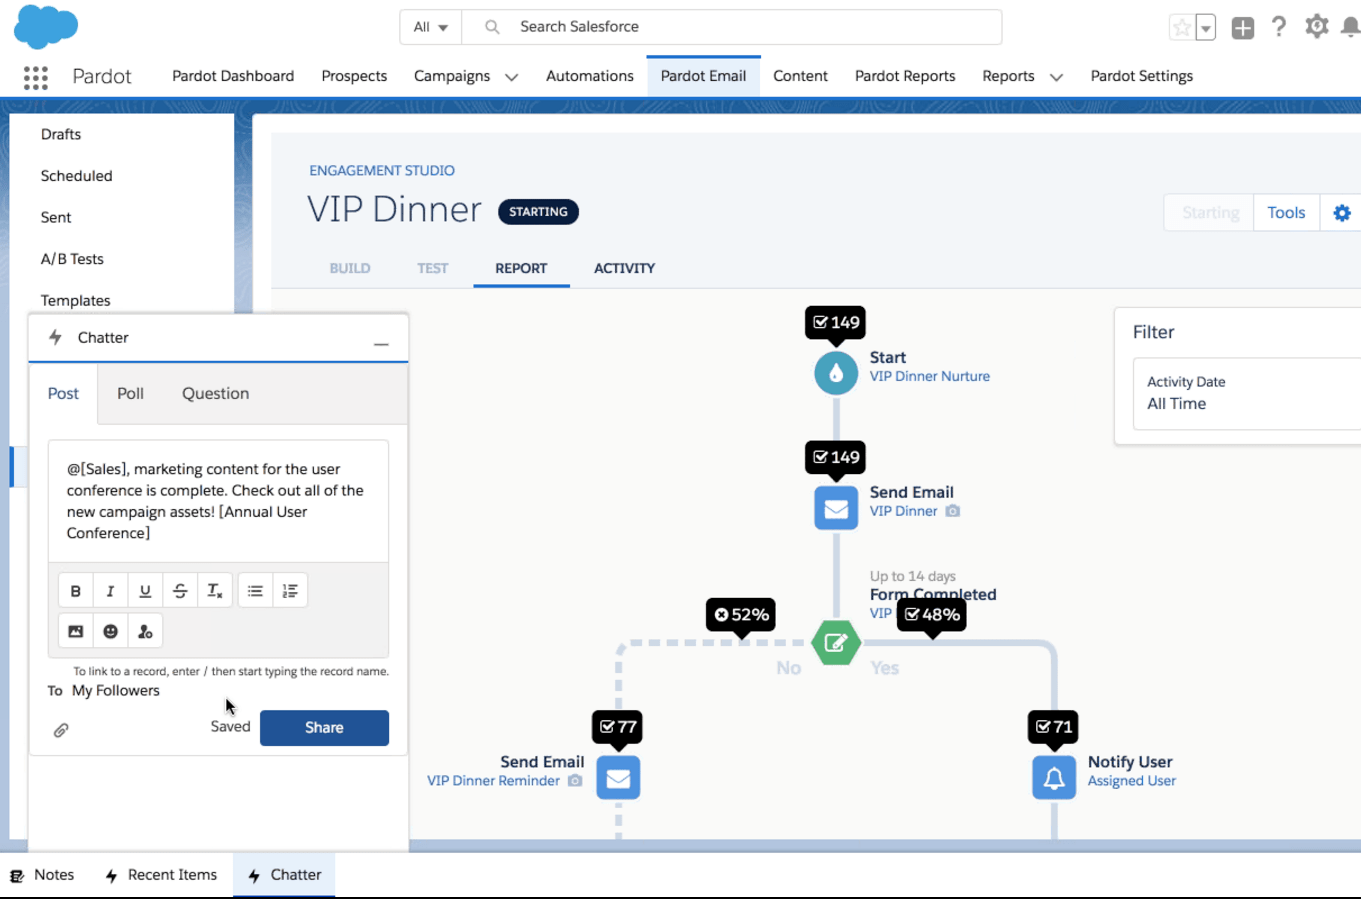Preview the VIP Dinner email camera icon
1361x899 pixels.
(x=953, y=511)
